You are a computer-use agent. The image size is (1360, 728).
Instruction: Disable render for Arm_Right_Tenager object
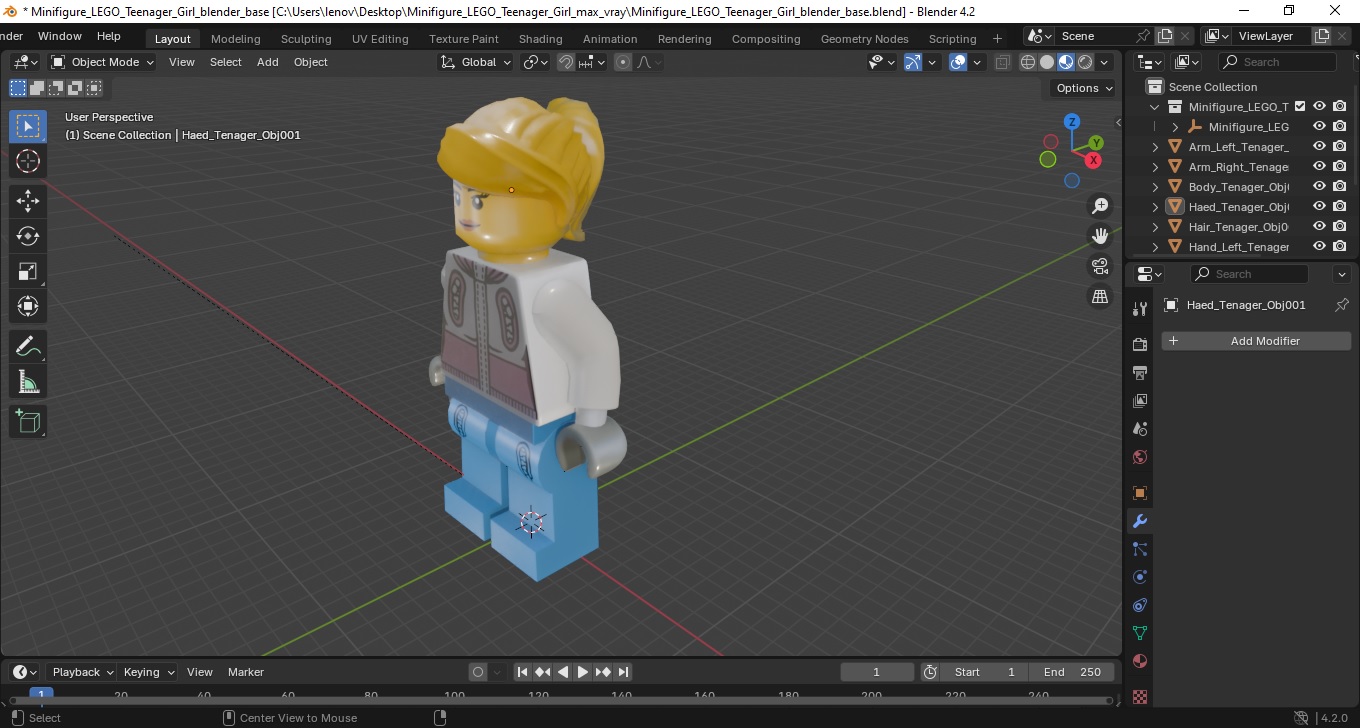point(1339,166)
